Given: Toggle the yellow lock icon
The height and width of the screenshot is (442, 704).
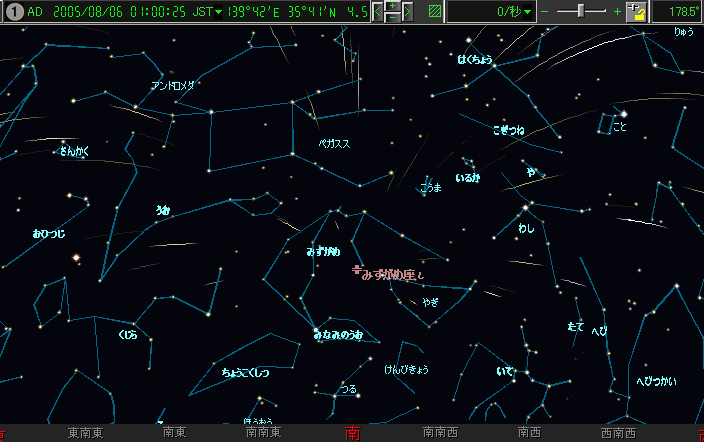Looking at the screenshot, I should [636, 12].
